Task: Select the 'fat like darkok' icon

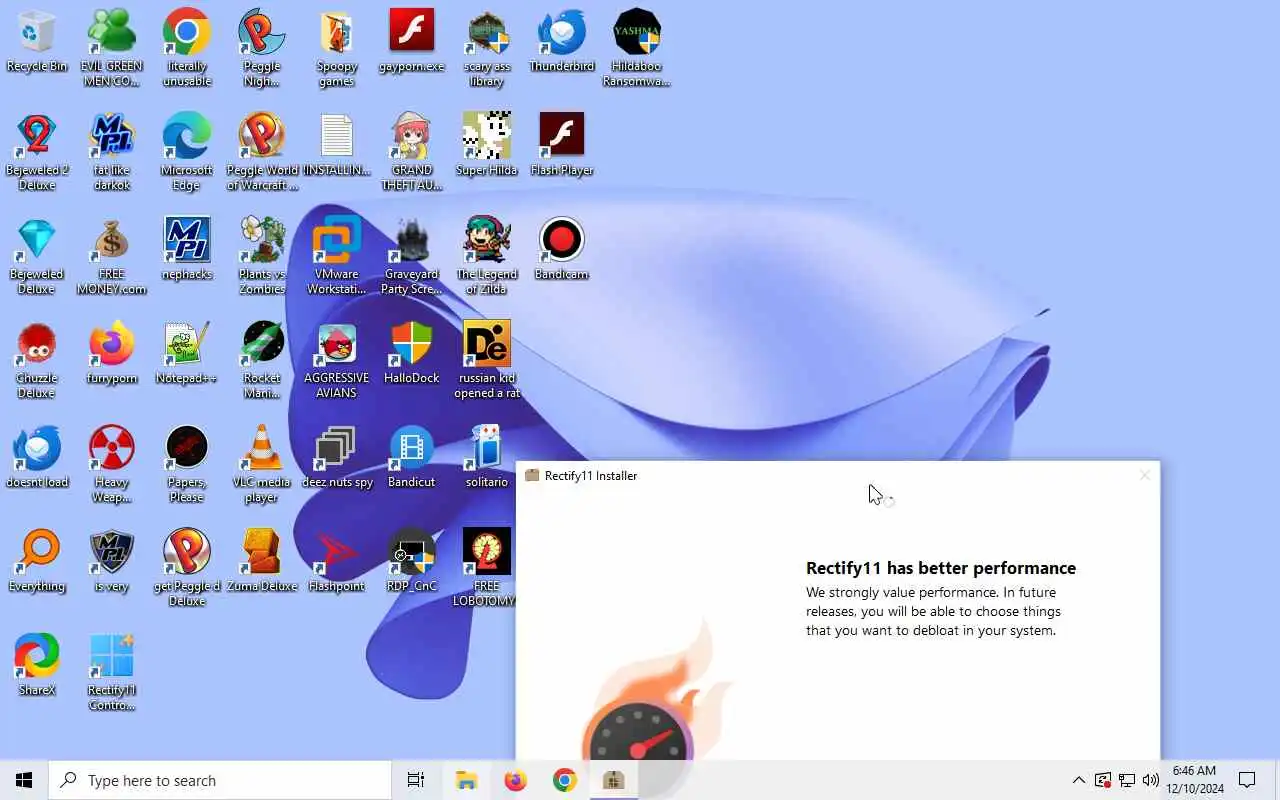Action: coord(112,152)
